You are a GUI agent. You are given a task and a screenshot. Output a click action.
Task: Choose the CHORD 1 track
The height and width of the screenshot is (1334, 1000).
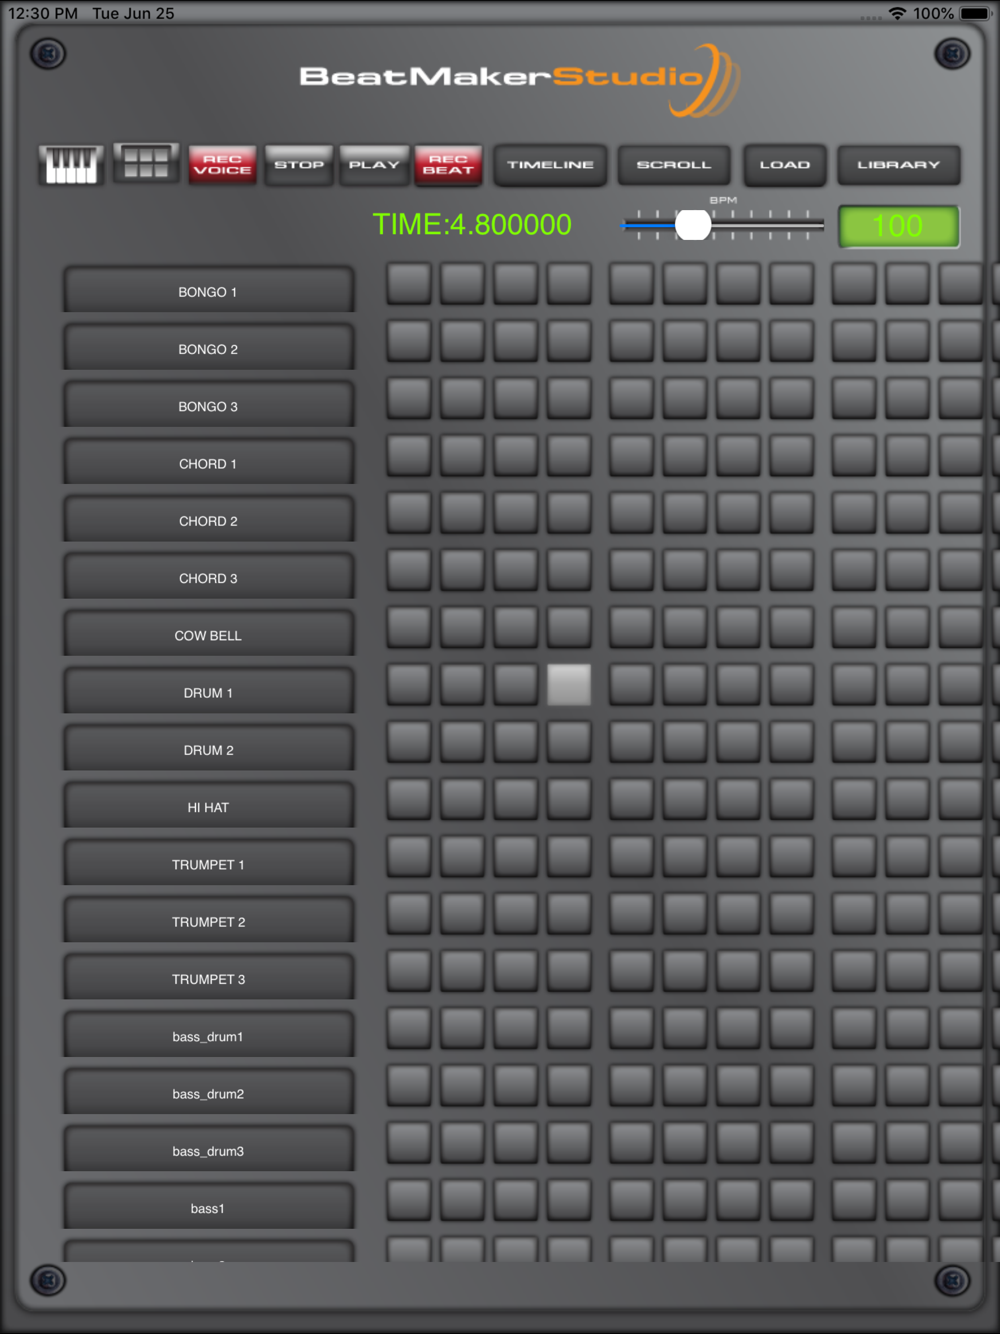208,462
